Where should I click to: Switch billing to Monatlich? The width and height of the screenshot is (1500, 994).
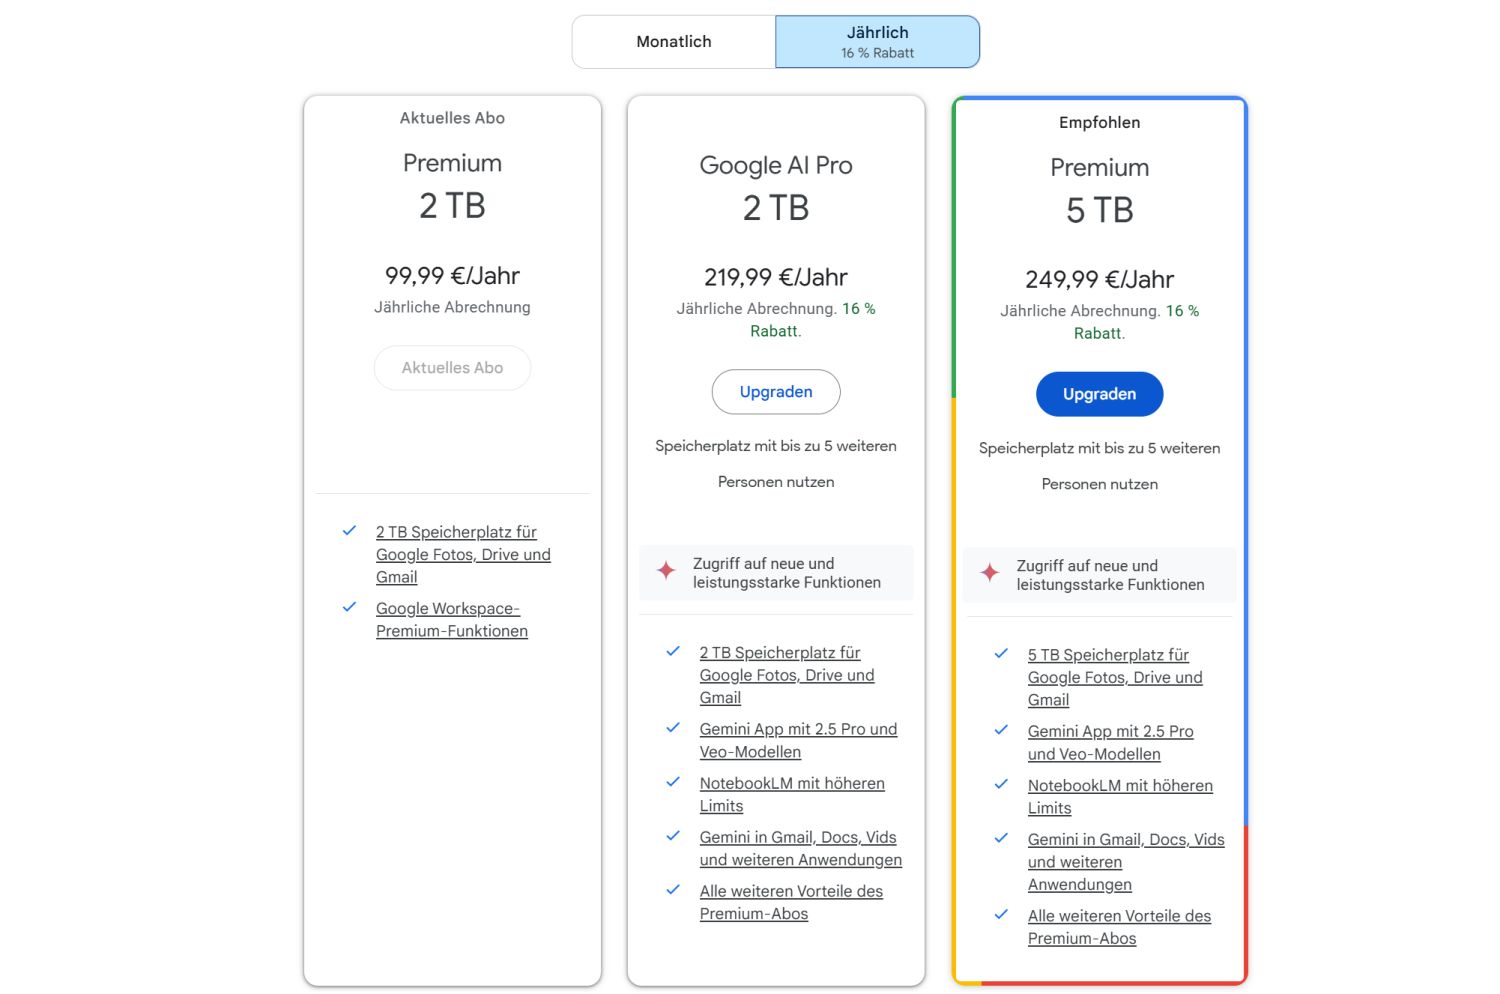pyautogui.click(x=674, y=42)
